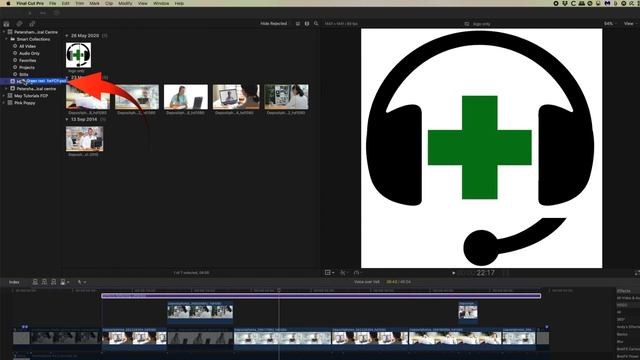Select the All Video smart collection
The image size is (640, 360).
tap(27, 46)
